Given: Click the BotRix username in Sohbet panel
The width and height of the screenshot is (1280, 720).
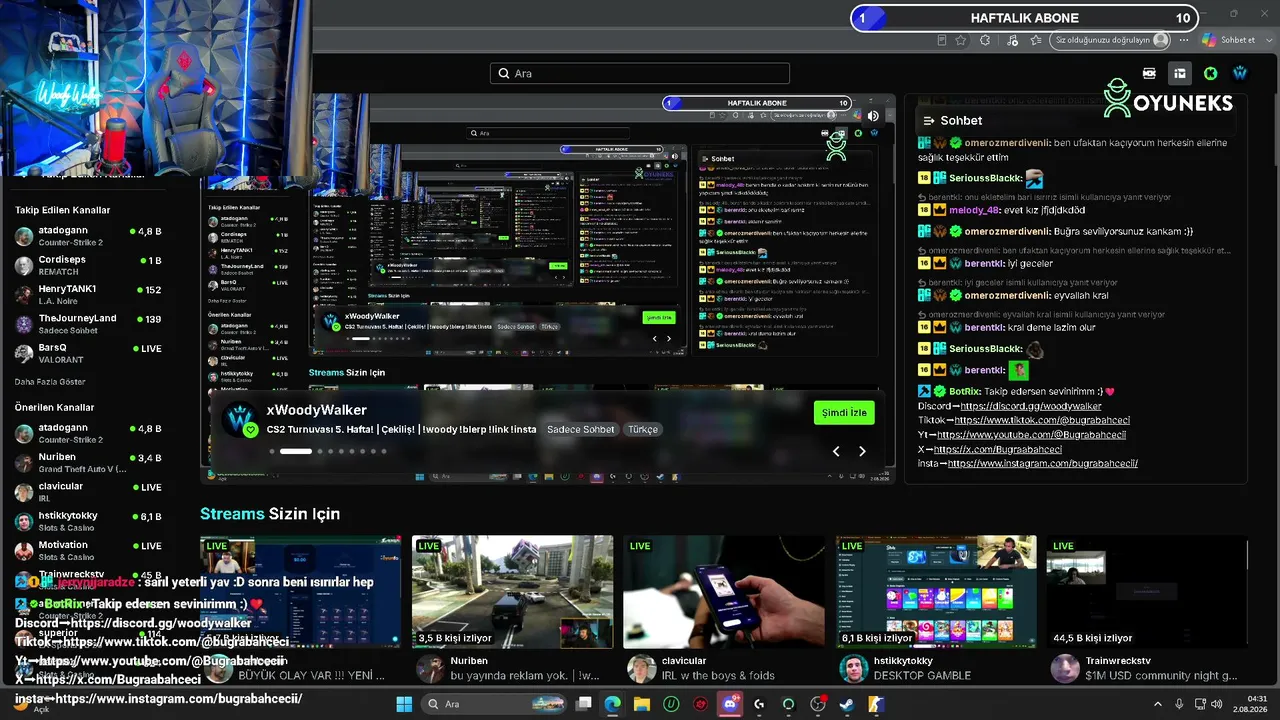Looking at the screenshot, I should tap(964, 391).
